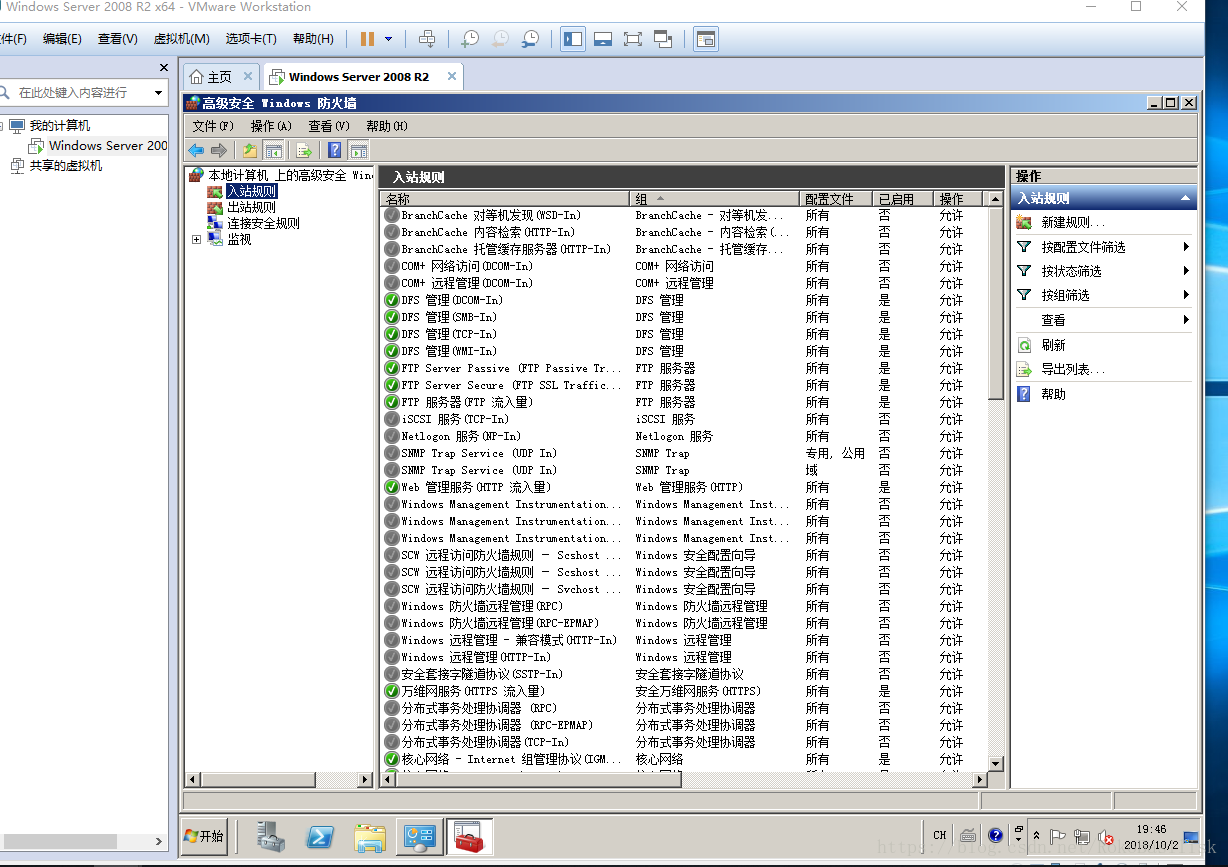The image size is (1228, 867).
Task: Expand the 按组筛选 submenu
Action: click(1186, 295)
